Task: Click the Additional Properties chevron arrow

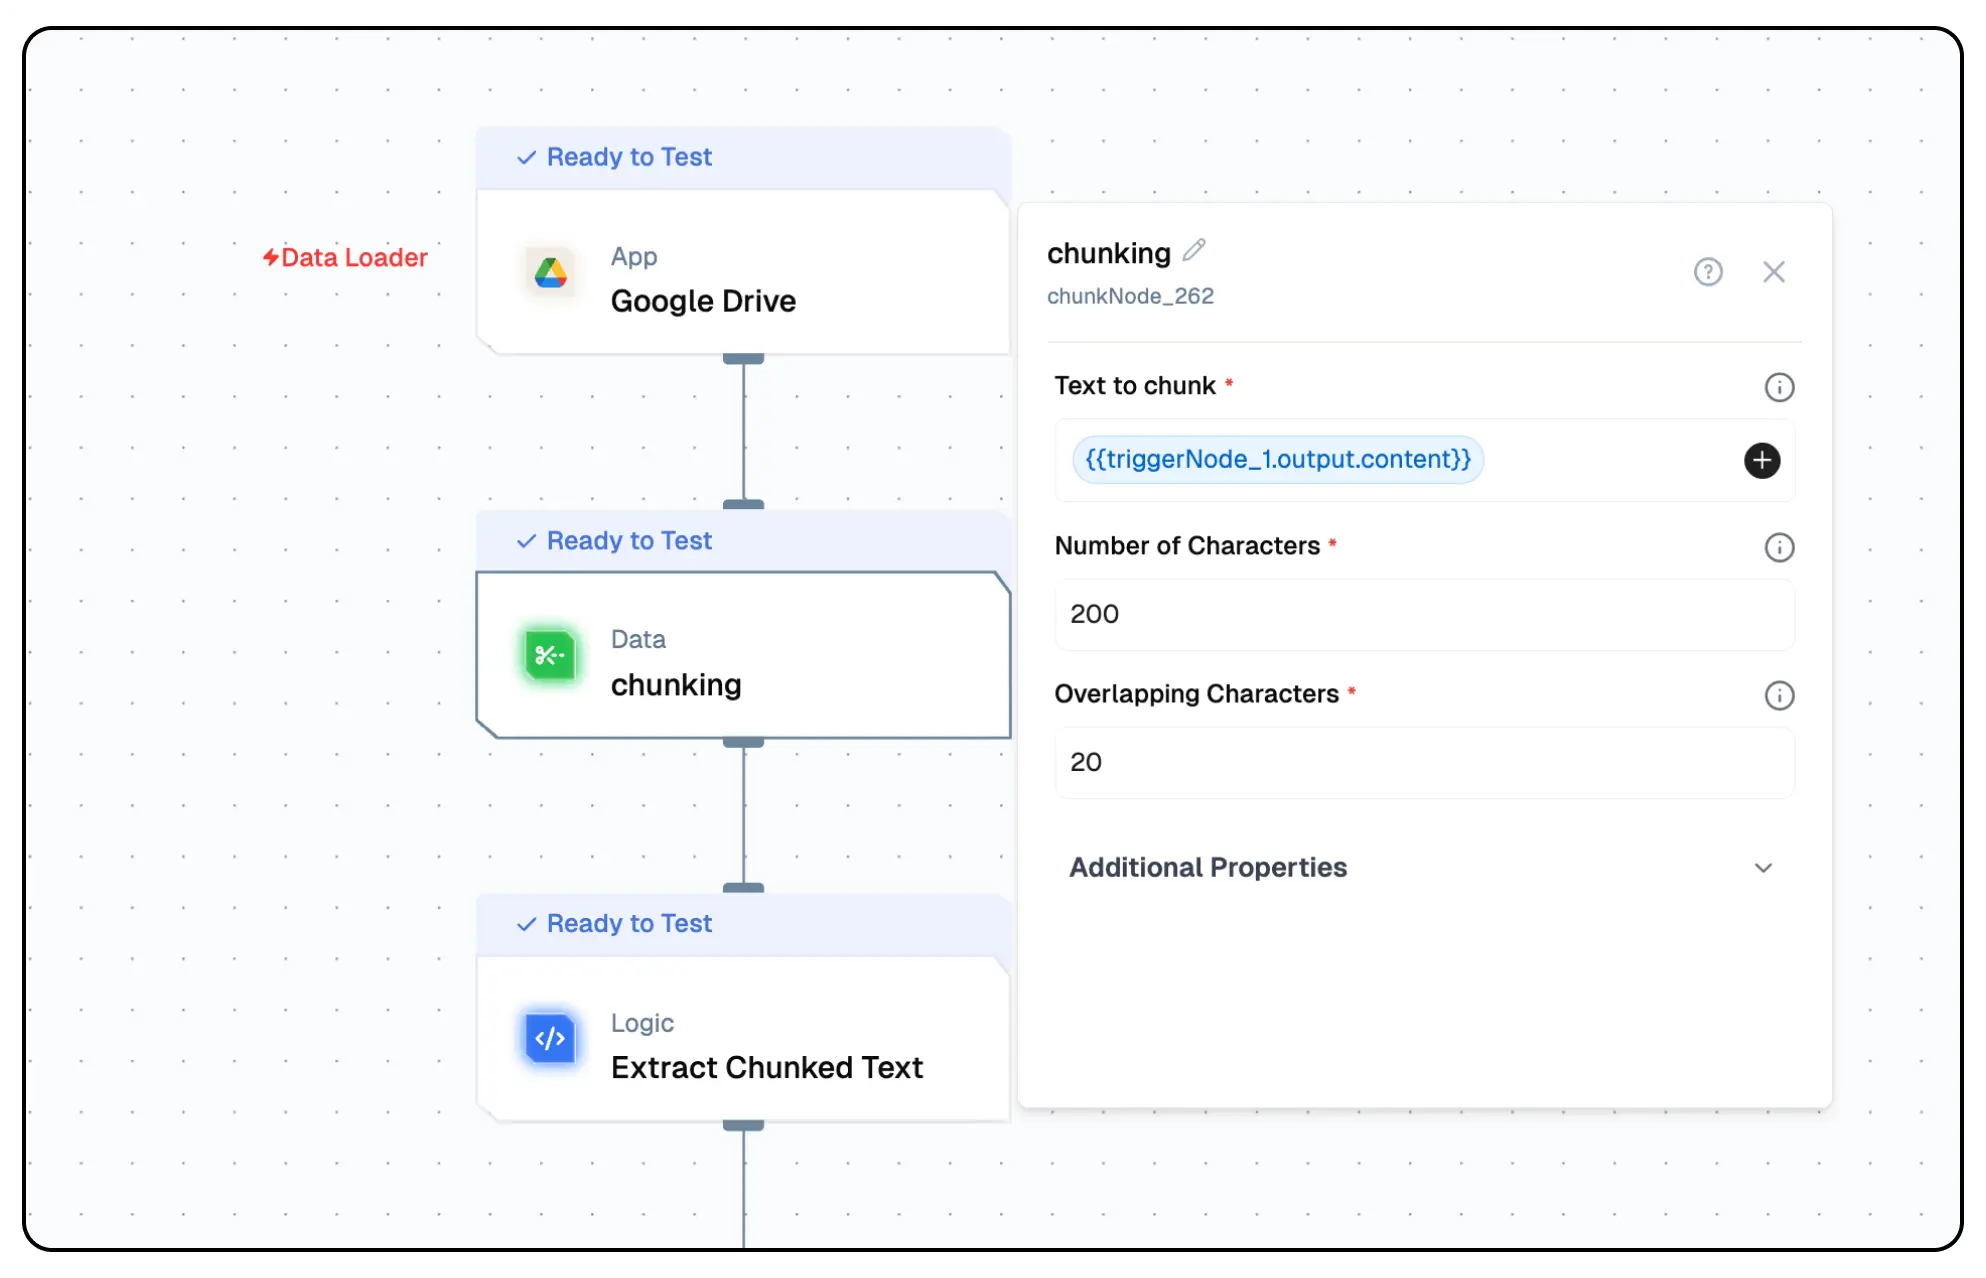Action: click(1763, 868)
